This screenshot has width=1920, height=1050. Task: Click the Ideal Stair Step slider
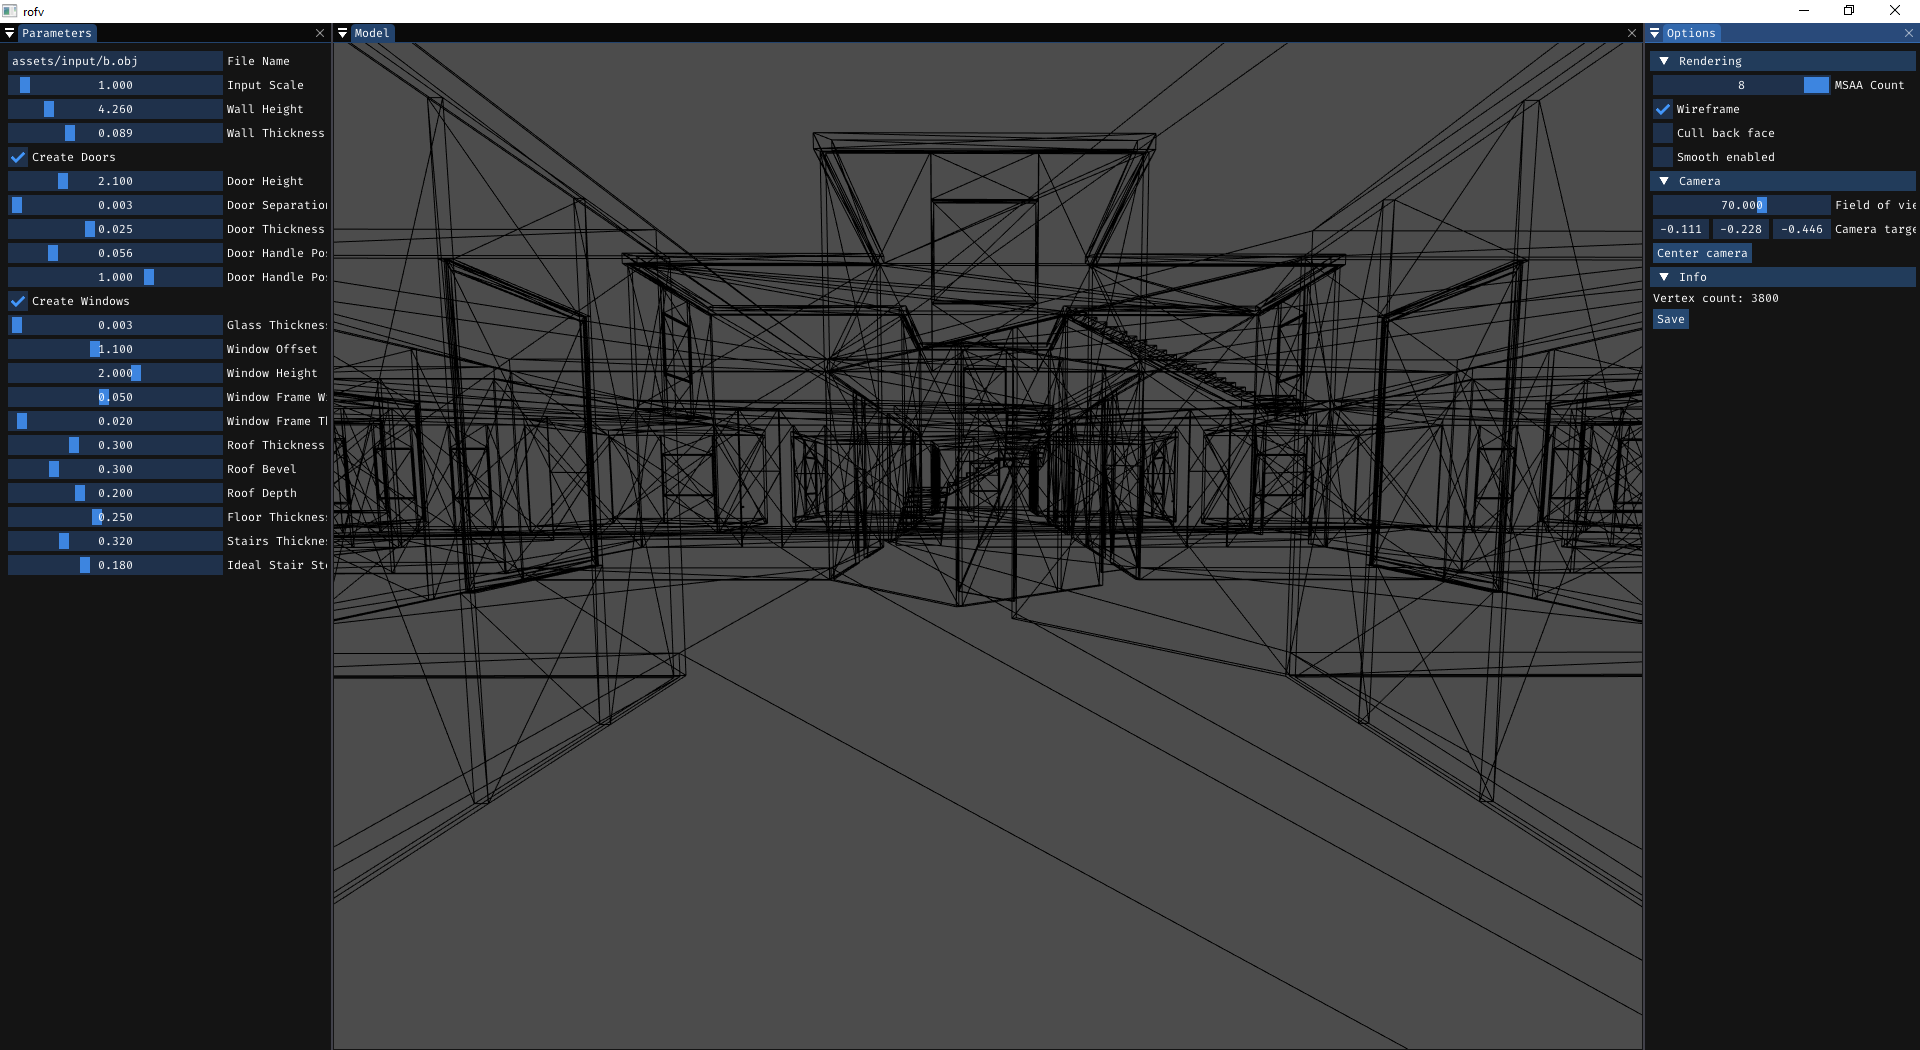pyautogui.click(x=115, y=565)
